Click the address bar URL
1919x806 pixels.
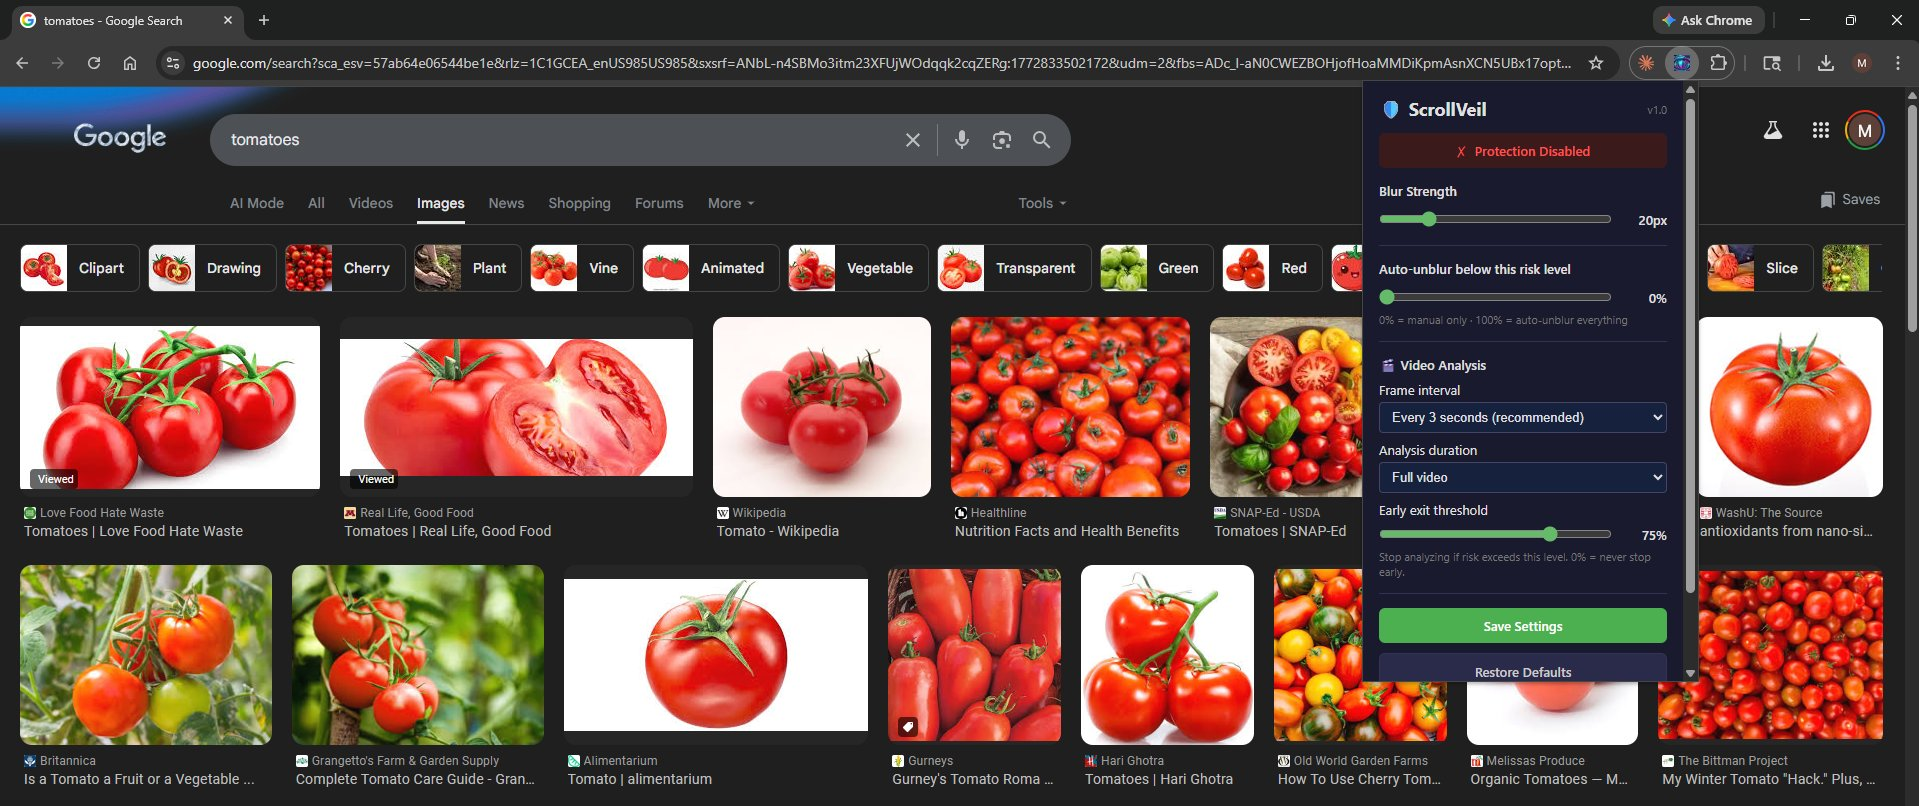[x=881, y=63]
